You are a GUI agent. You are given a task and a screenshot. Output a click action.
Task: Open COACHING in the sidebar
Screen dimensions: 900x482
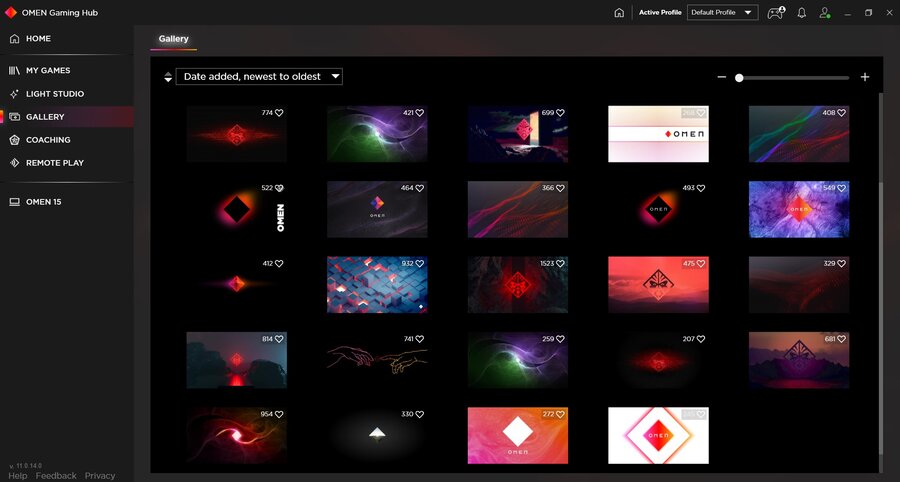tap(67, 139)
